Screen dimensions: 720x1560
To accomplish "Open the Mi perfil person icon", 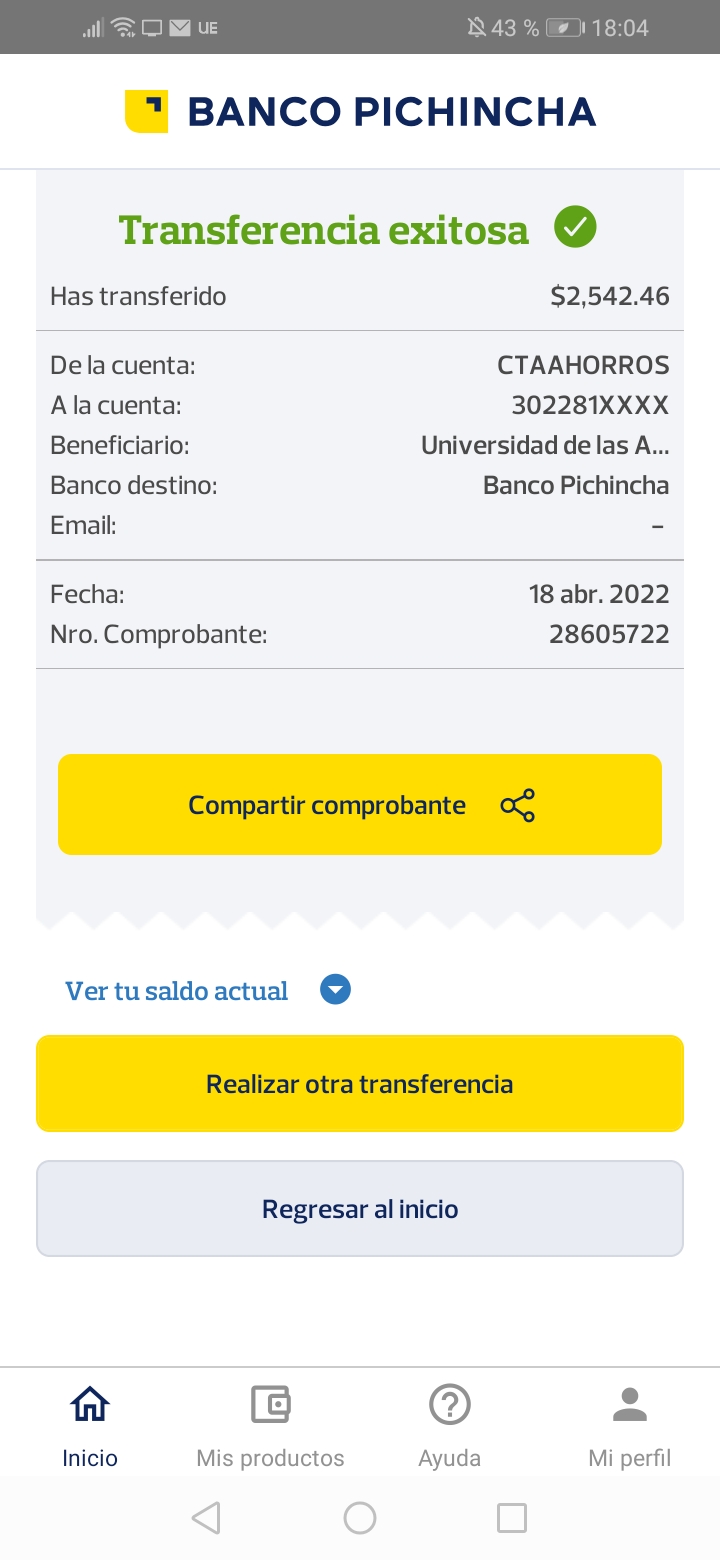I will tap(629, 1405).
